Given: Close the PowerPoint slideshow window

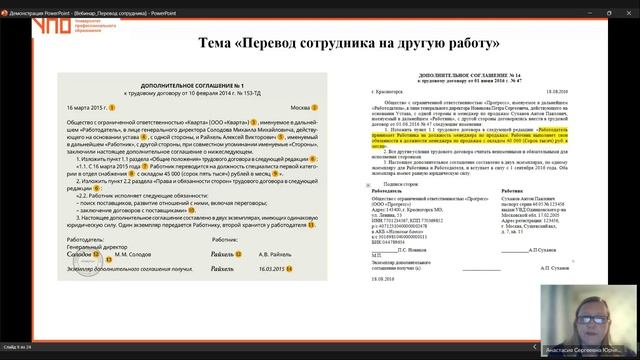Looking at the screenshot, I should 629,13.
